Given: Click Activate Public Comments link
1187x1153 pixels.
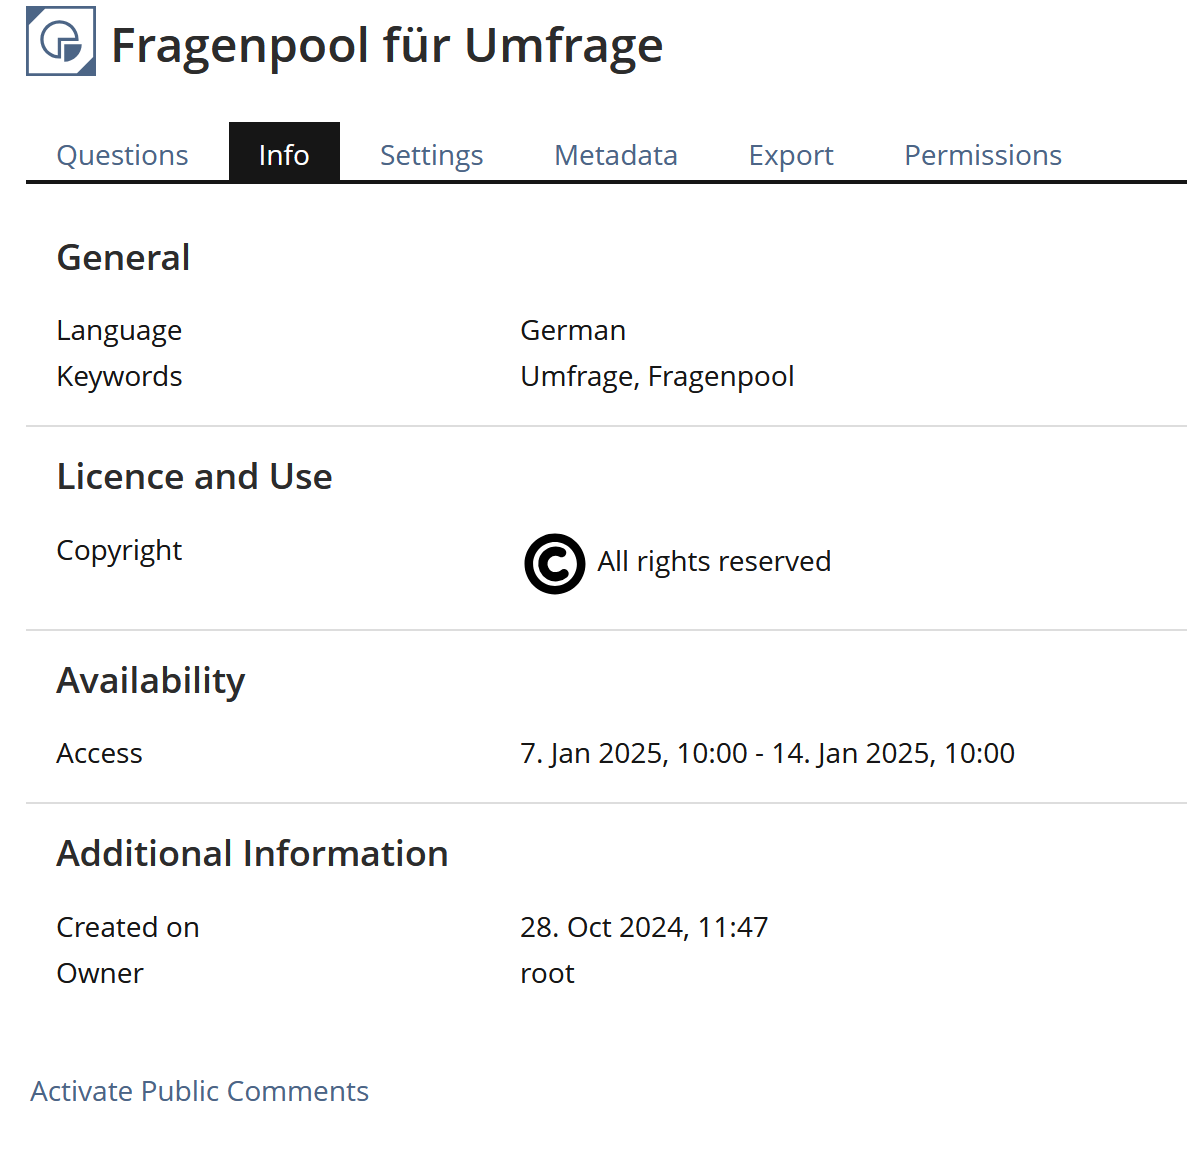Looking at the screenshot, I should pos(200,1091).
